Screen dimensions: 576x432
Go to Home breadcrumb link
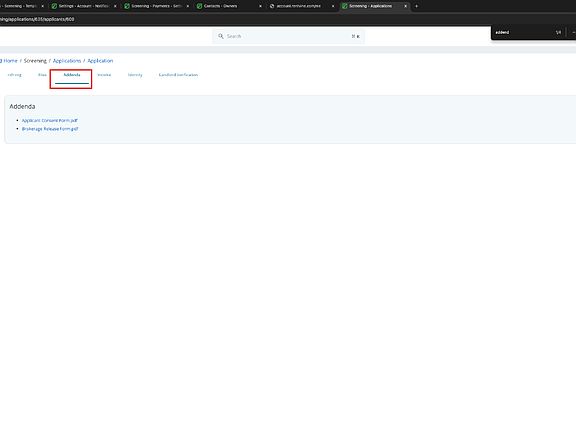10,61
